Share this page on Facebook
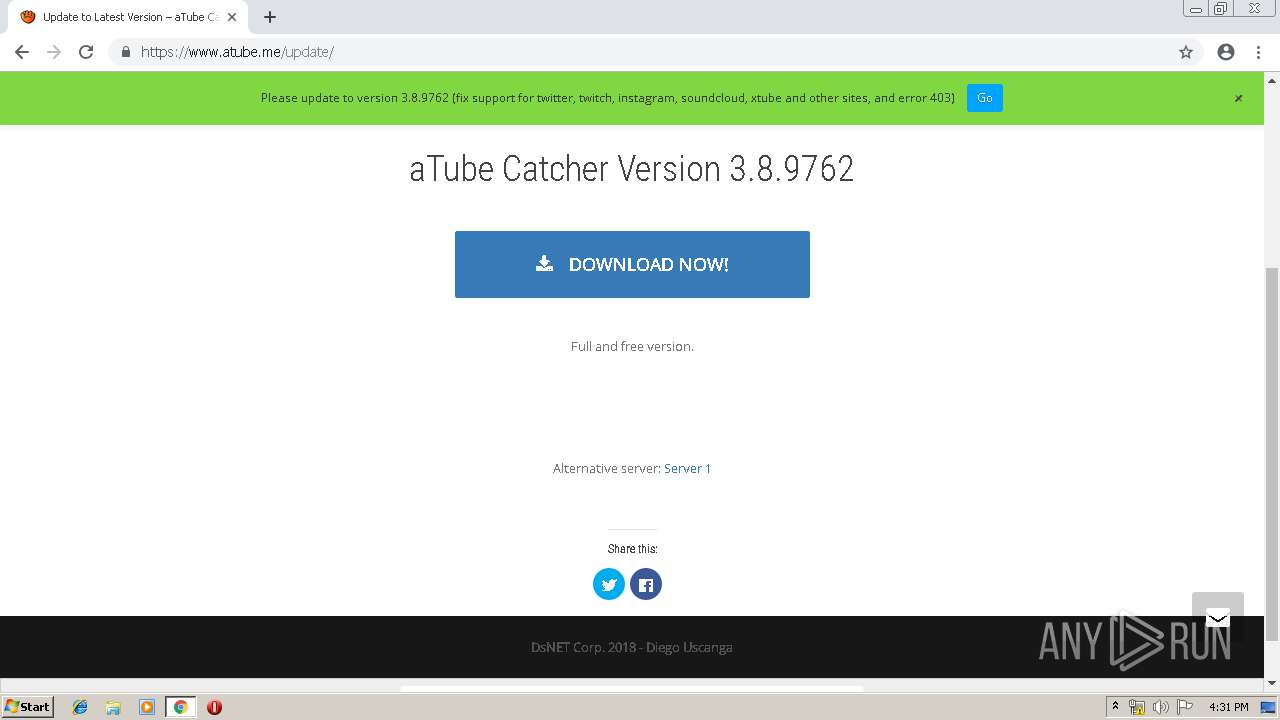 [646, 584]
